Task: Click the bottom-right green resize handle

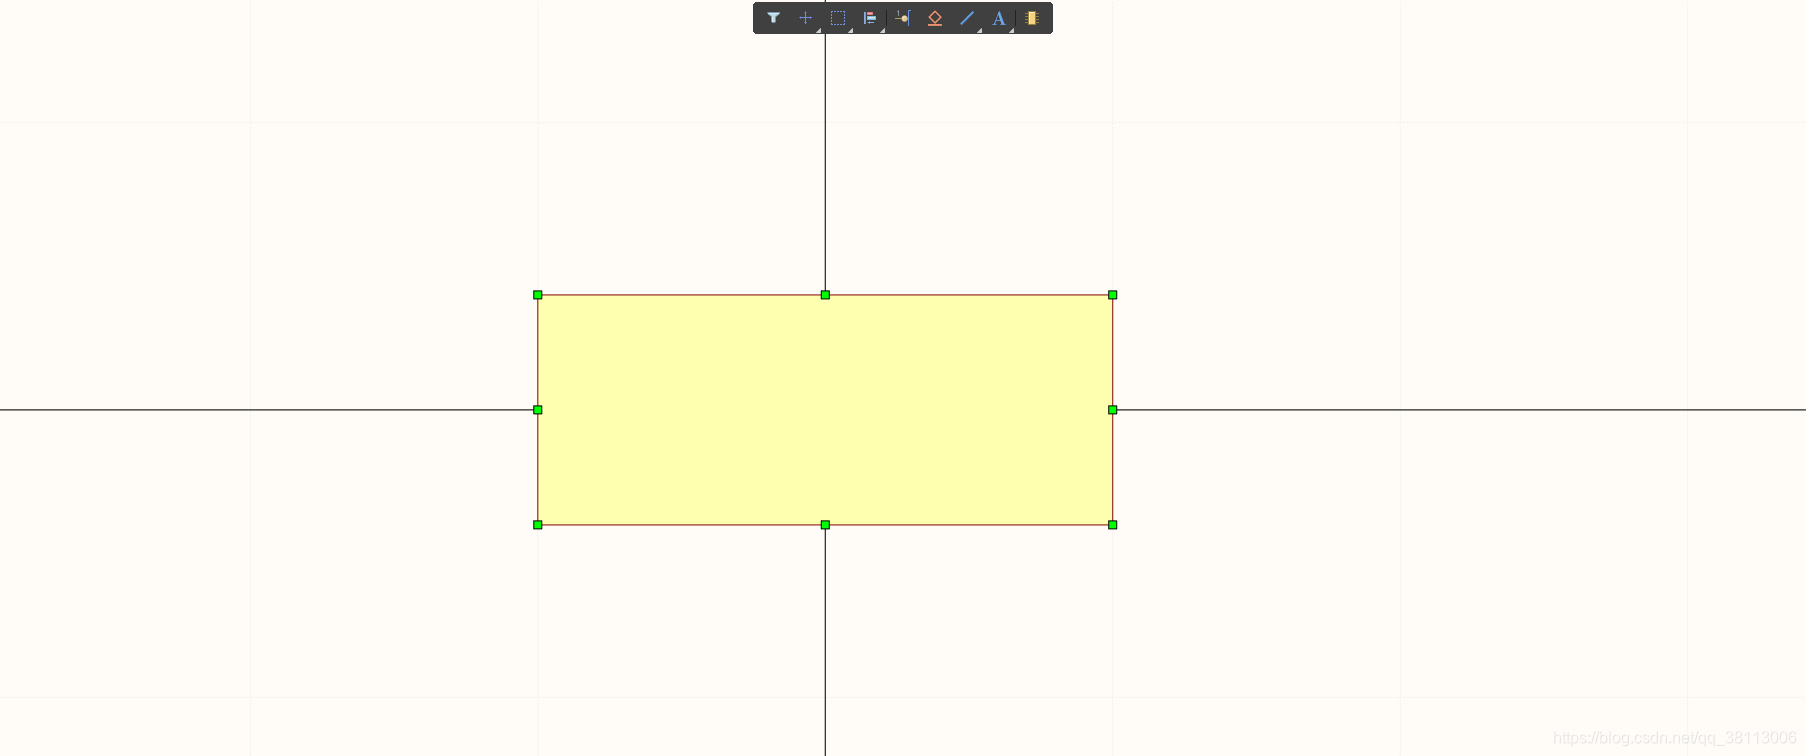Action: click(x=1113, y=525)
